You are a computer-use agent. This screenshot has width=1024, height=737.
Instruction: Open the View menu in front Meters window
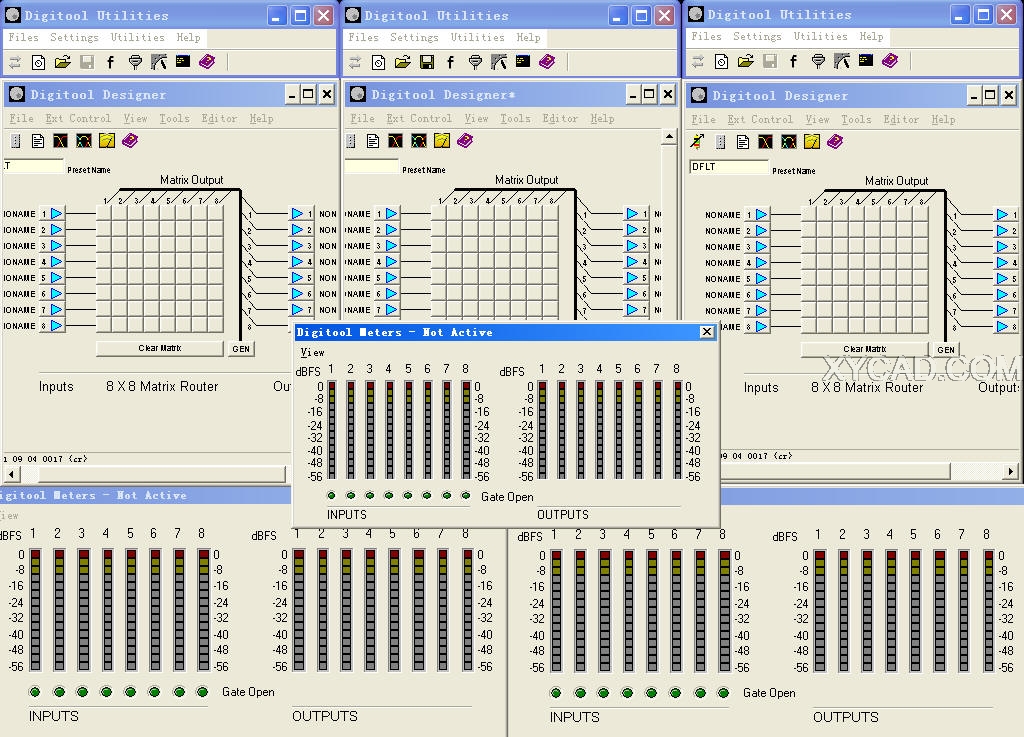point(312,353)
